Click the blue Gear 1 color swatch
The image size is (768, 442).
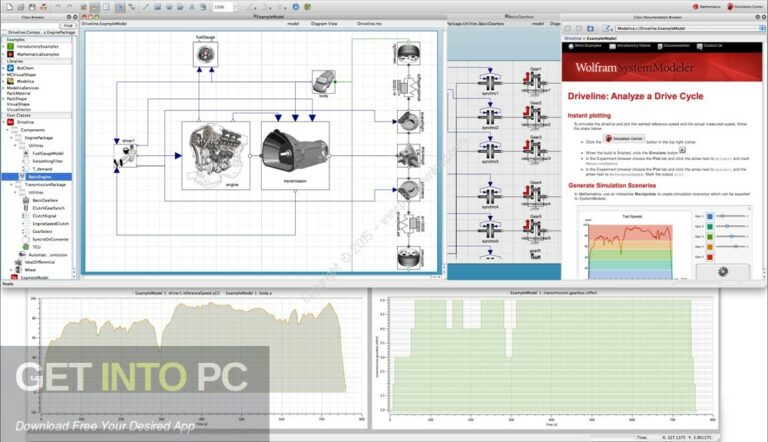pyautogui.click(x=710, y=216)
